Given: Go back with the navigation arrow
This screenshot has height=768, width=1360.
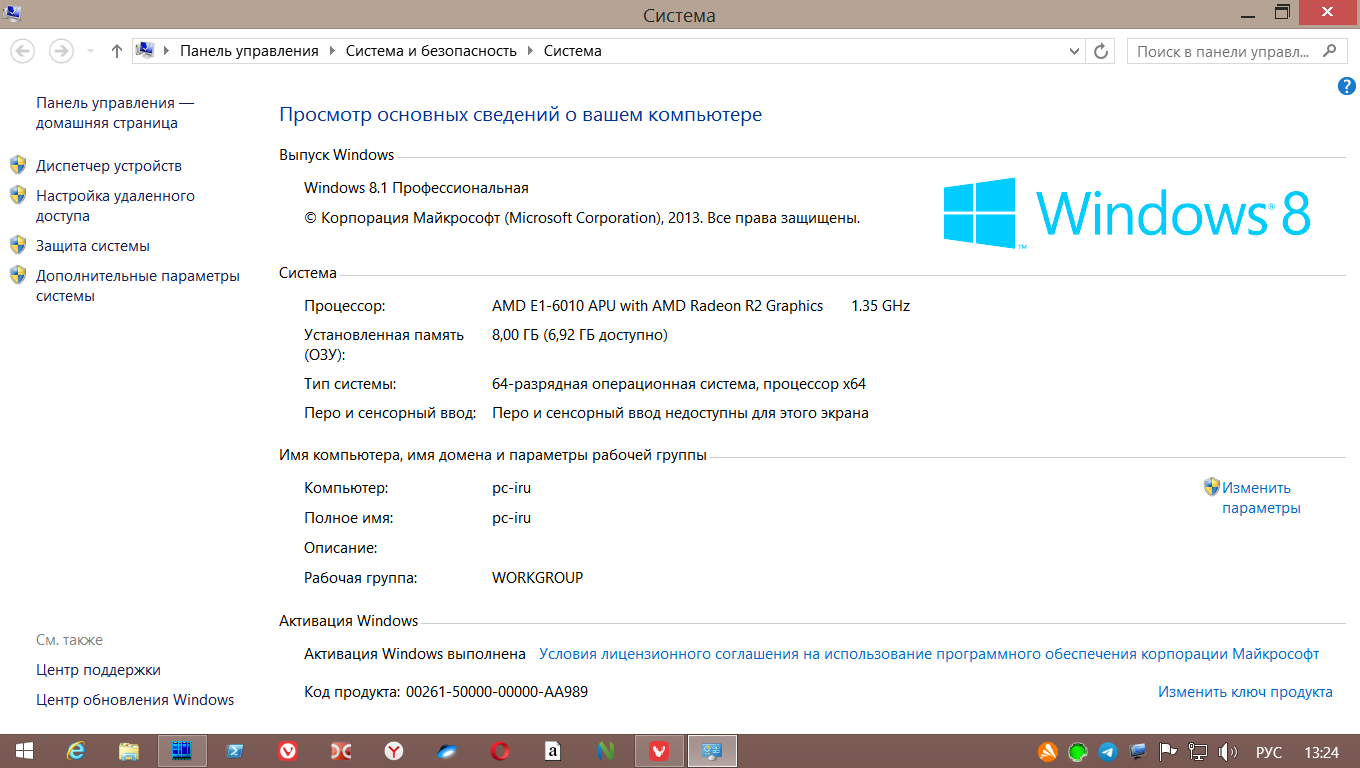Looking at the screenshot, I should (x=23, y=51).
